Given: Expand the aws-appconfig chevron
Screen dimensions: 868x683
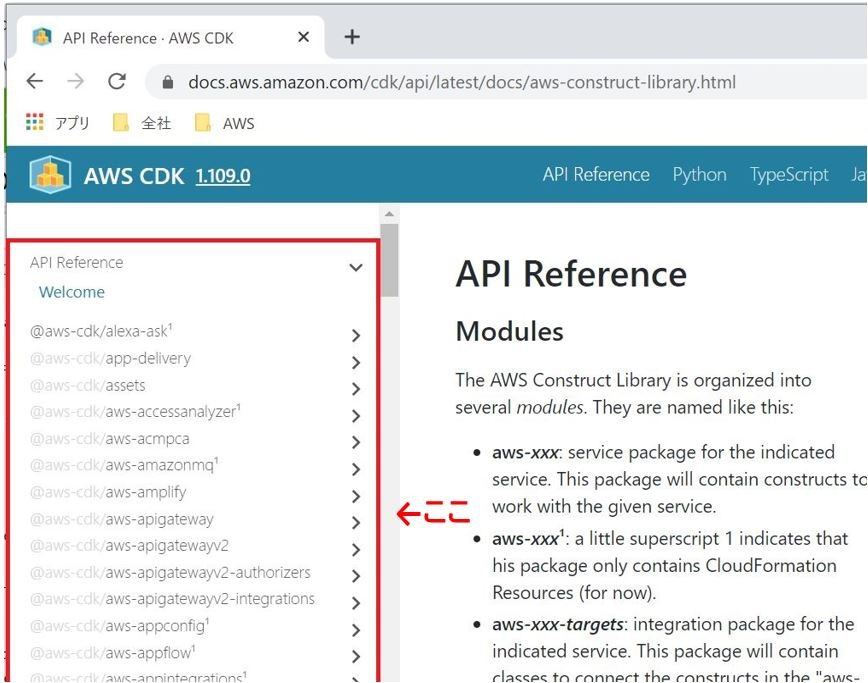Looking at the screenshot, I should pos(356,630).
